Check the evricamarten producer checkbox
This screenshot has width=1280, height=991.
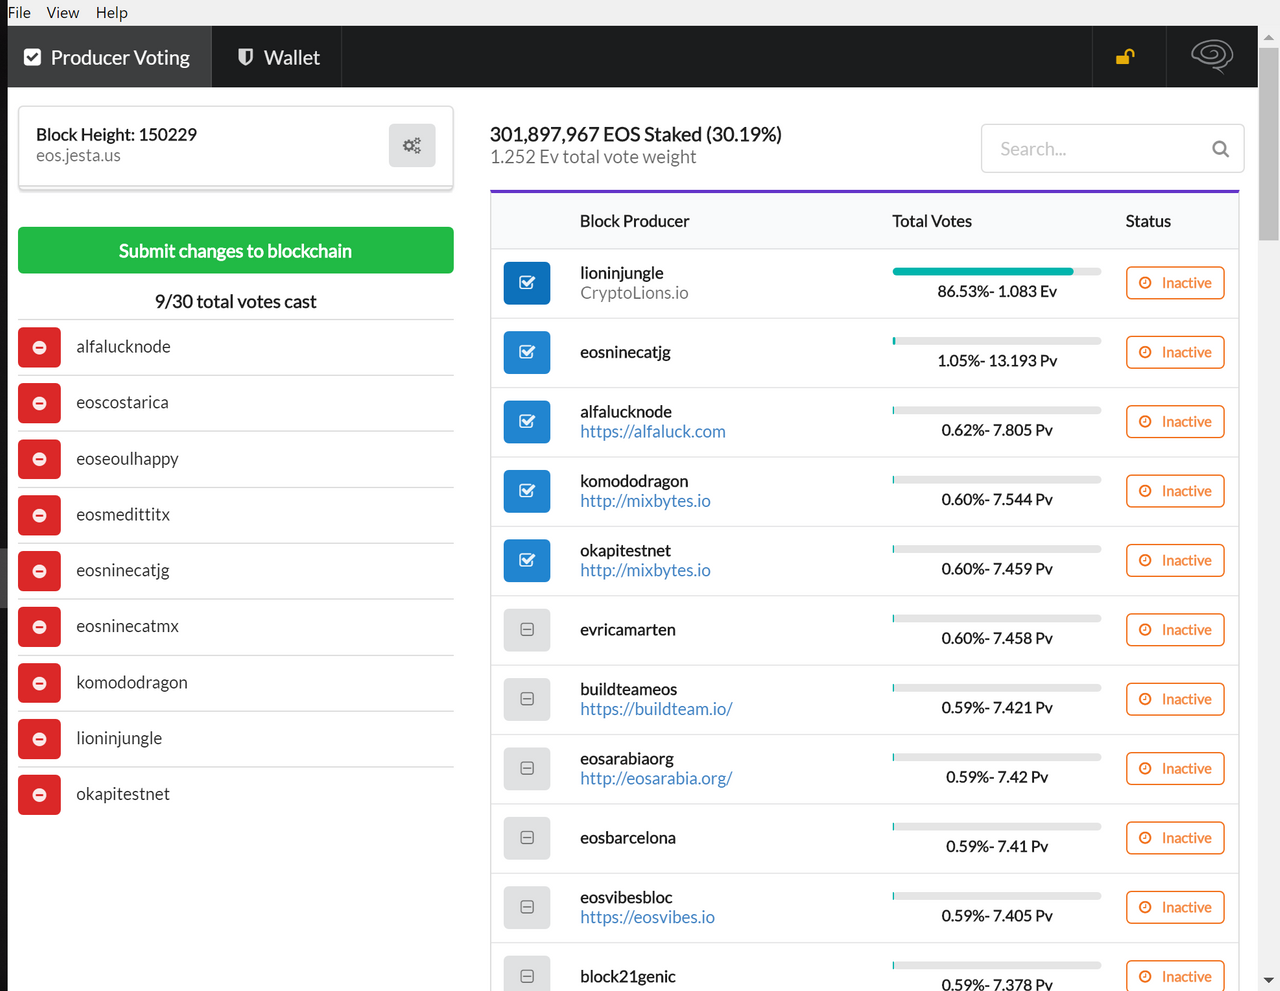pyautogui.click(x=527, y=630)
